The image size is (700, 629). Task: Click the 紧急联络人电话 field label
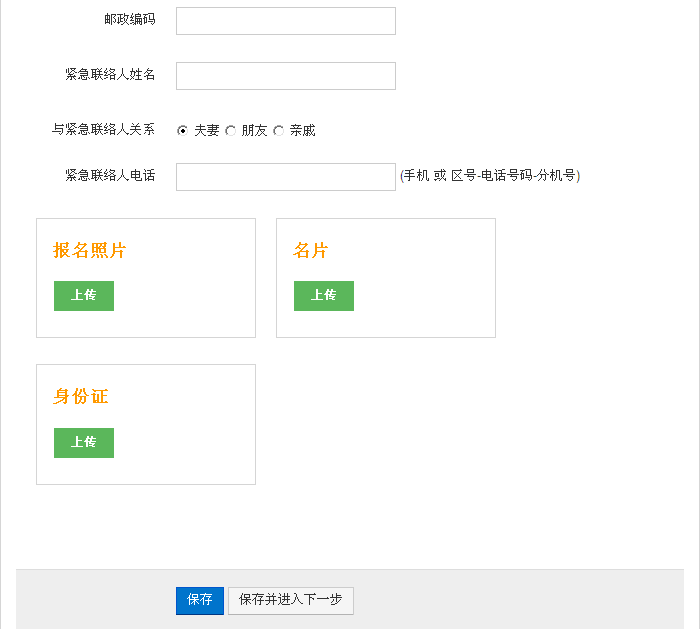[x=110, y=175]
